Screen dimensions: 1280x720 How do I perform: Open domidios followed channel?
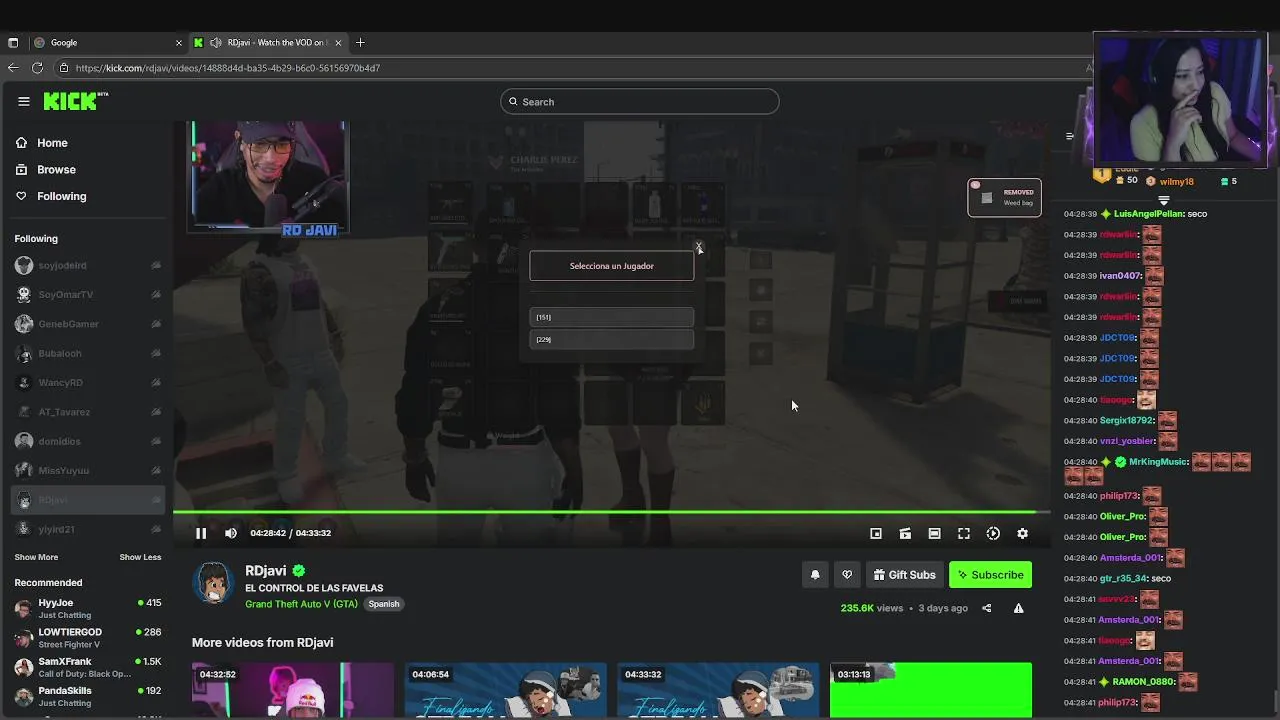[x=88, y=441]
